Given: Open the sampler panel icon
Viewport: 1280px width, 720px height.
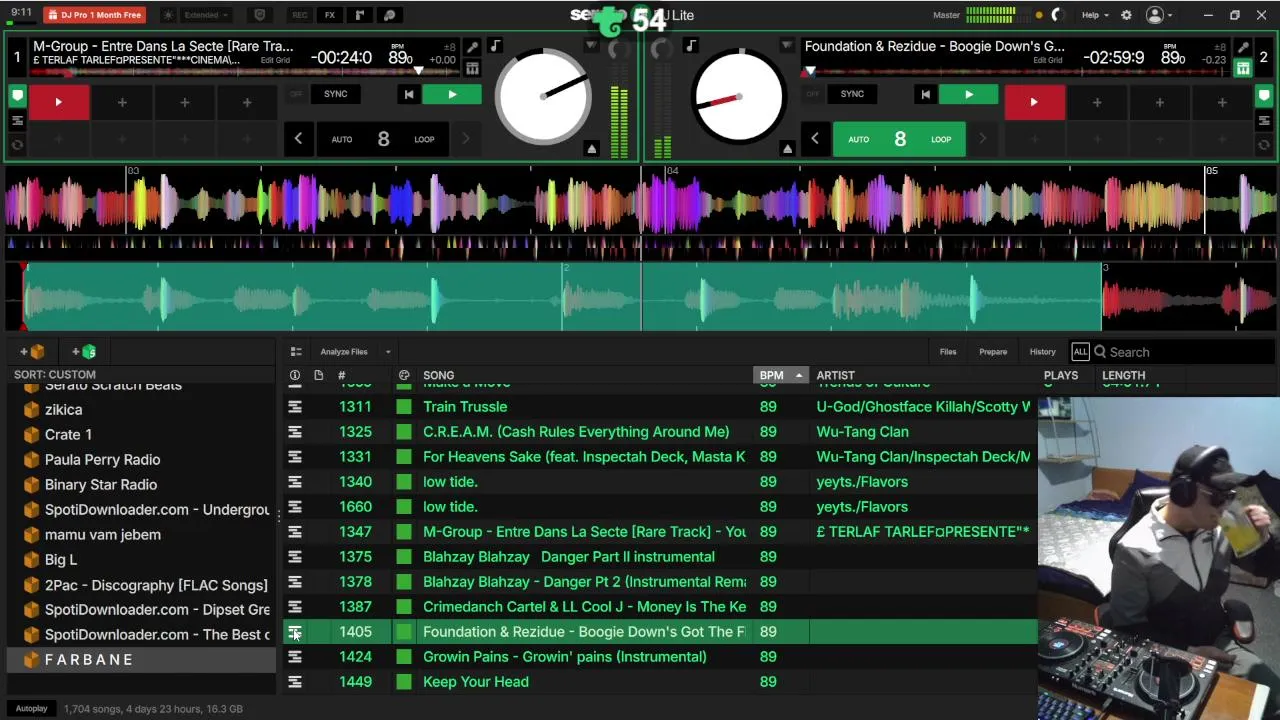Looking at the screenshot, I should tap(360, 15).
